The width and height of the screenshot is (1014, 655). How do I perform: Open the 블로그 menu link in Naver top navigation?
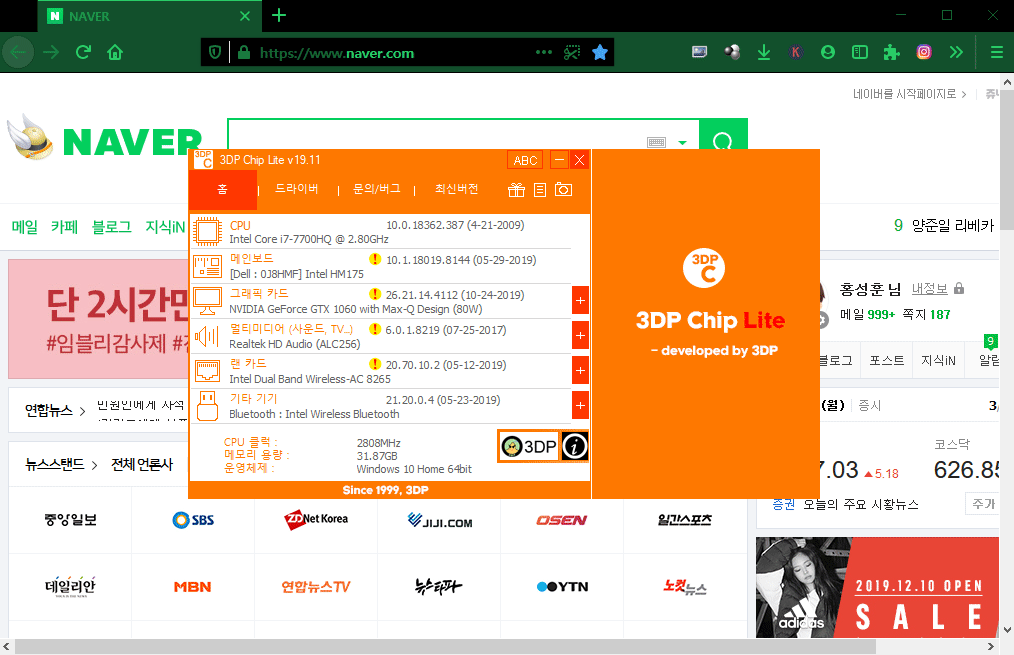[x=111, y=227]
